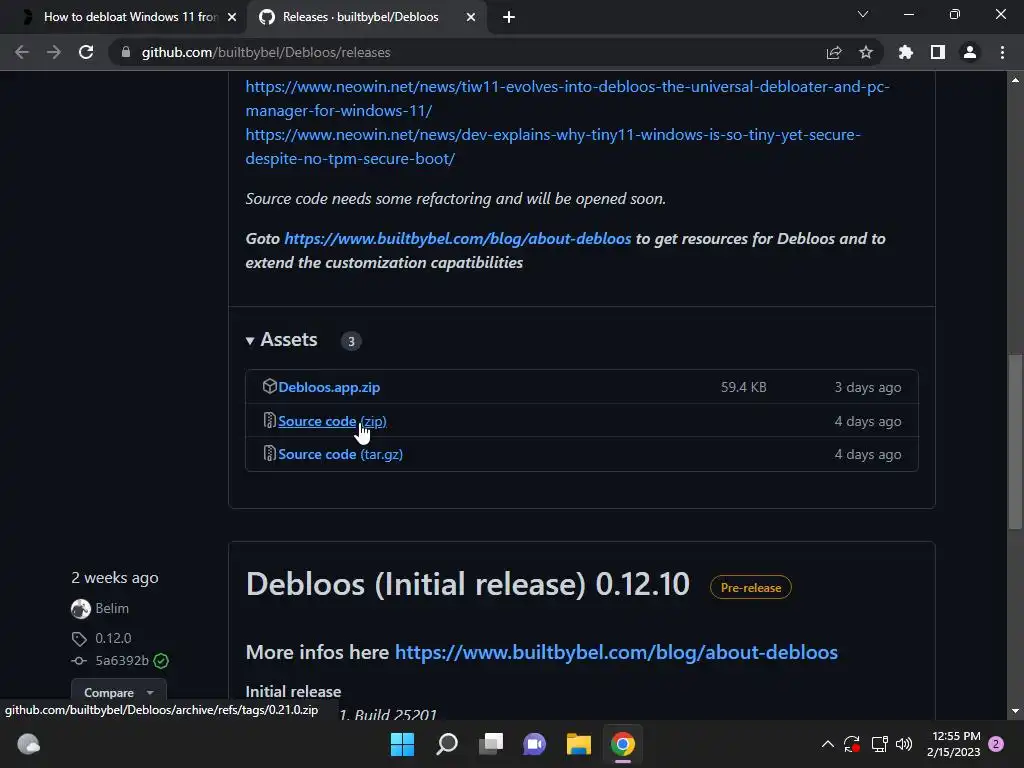View site lock information
Image resolution: width=1024 pixels, height=768 pixels.
click(125, 52)
